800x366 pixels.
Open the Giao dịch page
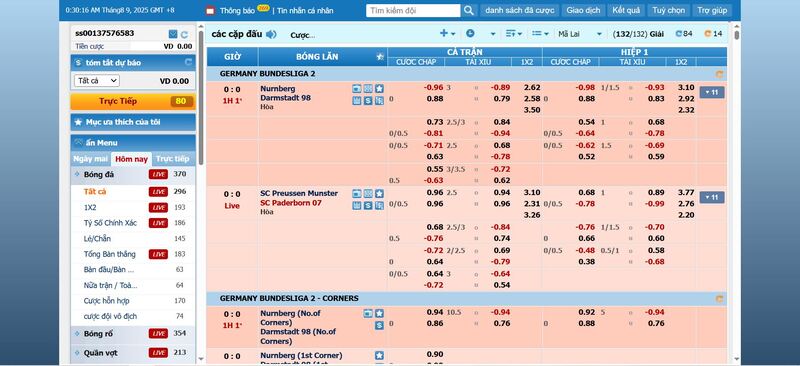(x=584, y=10)
